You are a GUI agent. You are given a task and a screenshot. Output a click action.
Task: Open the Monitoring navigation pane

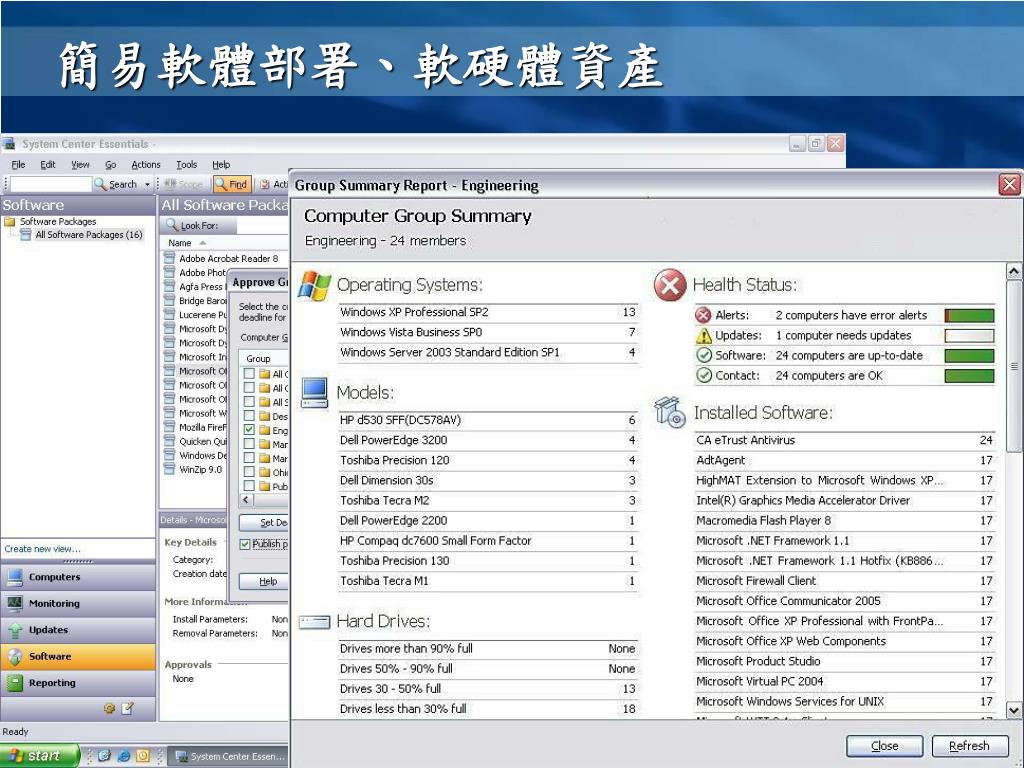point(78,603)
